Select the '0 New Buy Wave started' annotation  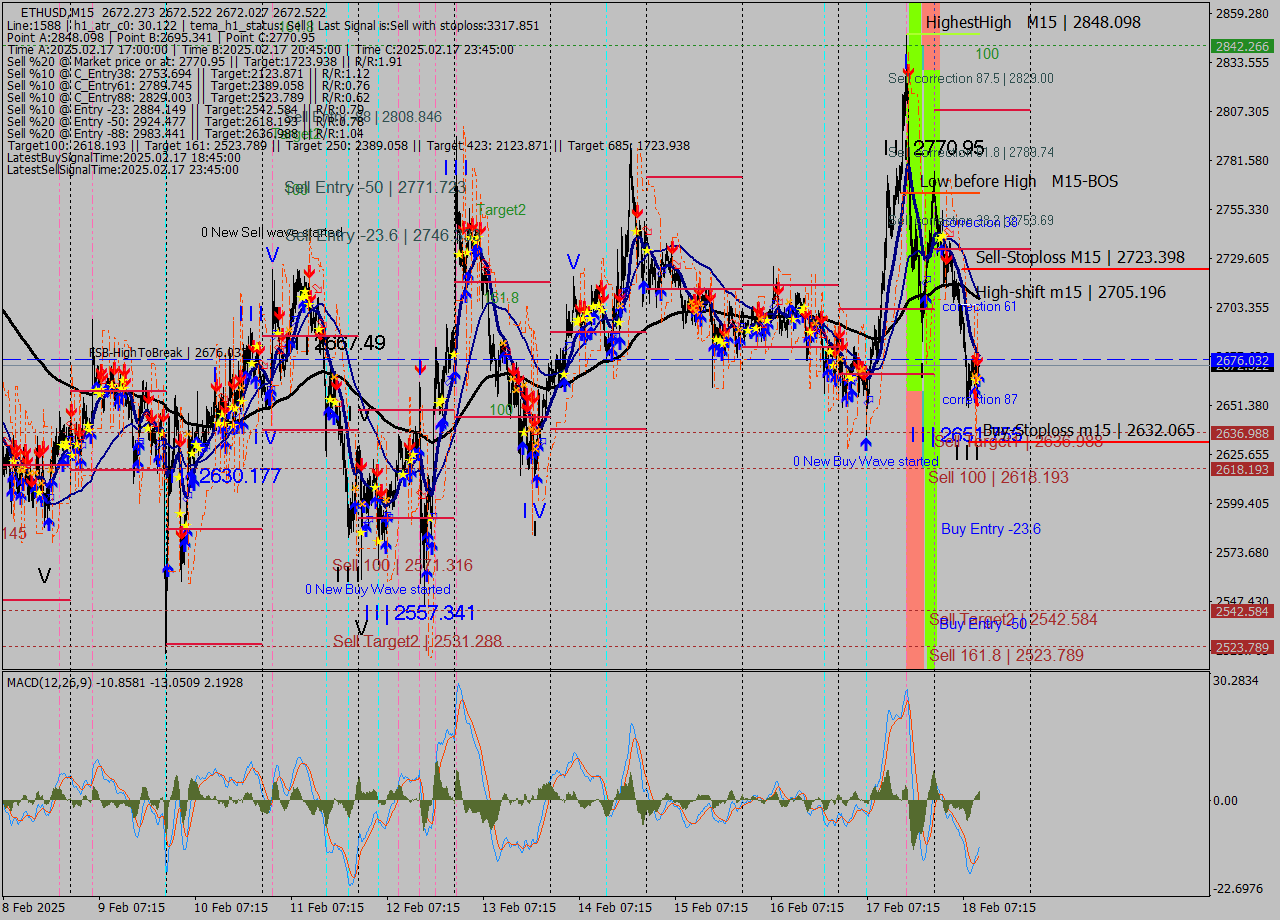click(866, 461)
